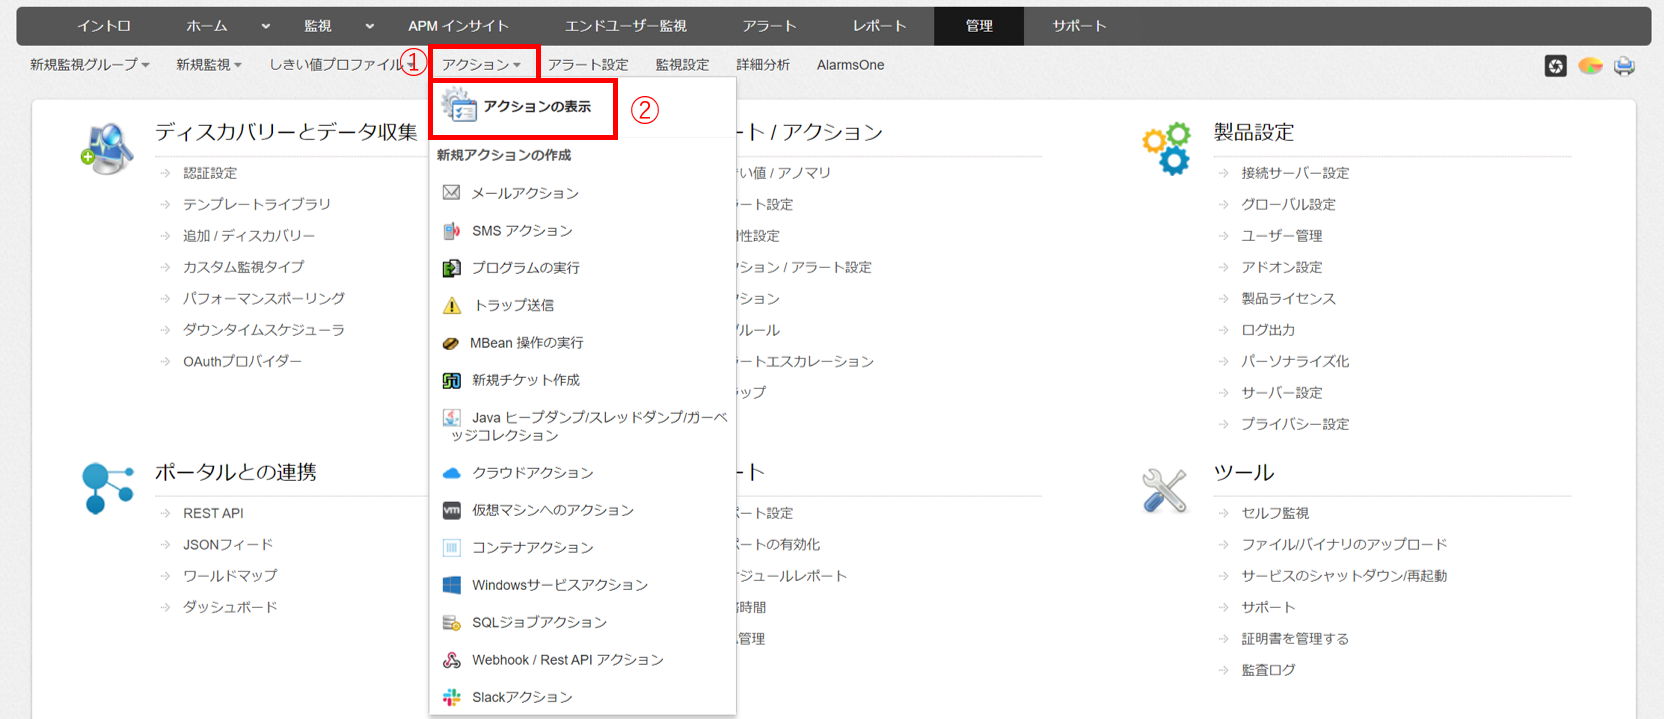Image resolution: width=1664 pixels, height=719 pixels.
Task: Click the trap send warning icon
Action: pos(452,305)
